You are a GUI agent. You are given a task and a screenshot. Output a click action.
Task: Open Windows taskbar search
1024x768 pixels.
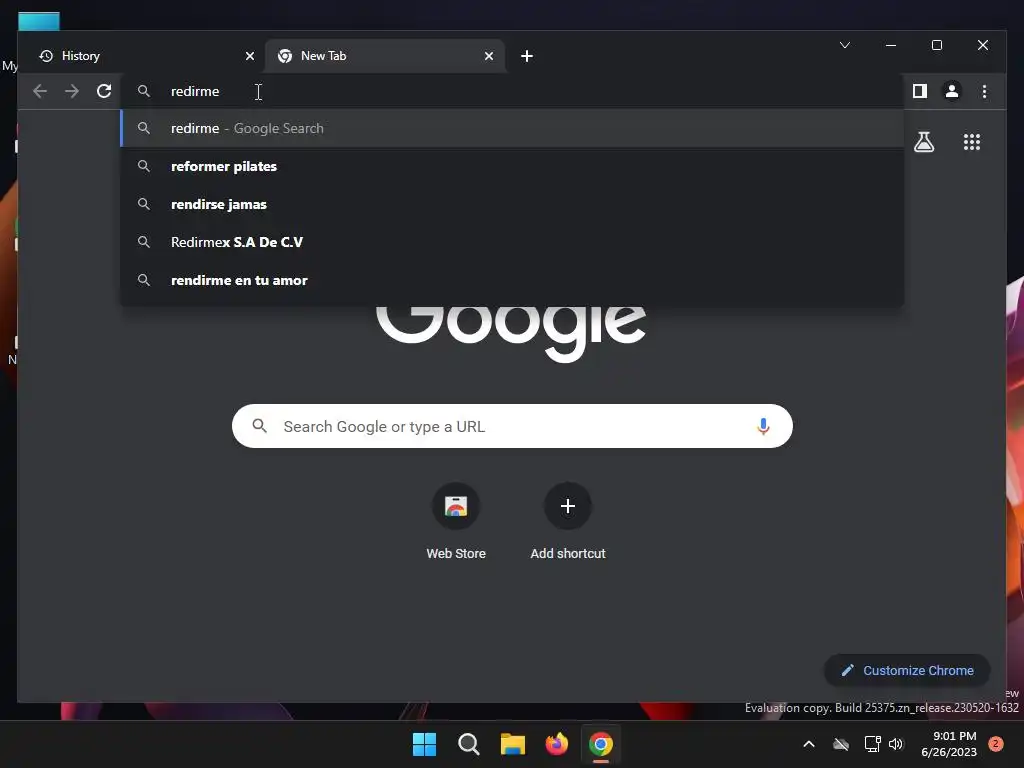(468, 744)
